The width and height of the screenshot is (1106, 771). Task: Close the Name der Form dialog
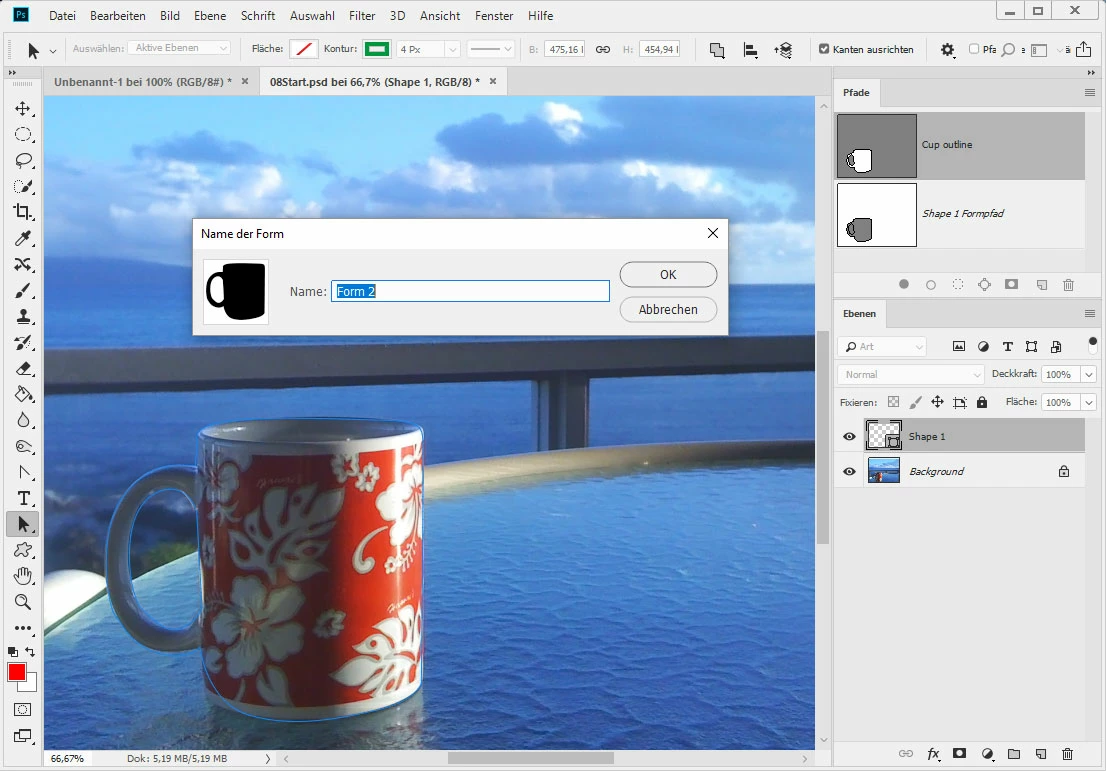click(x=712, y=233)
